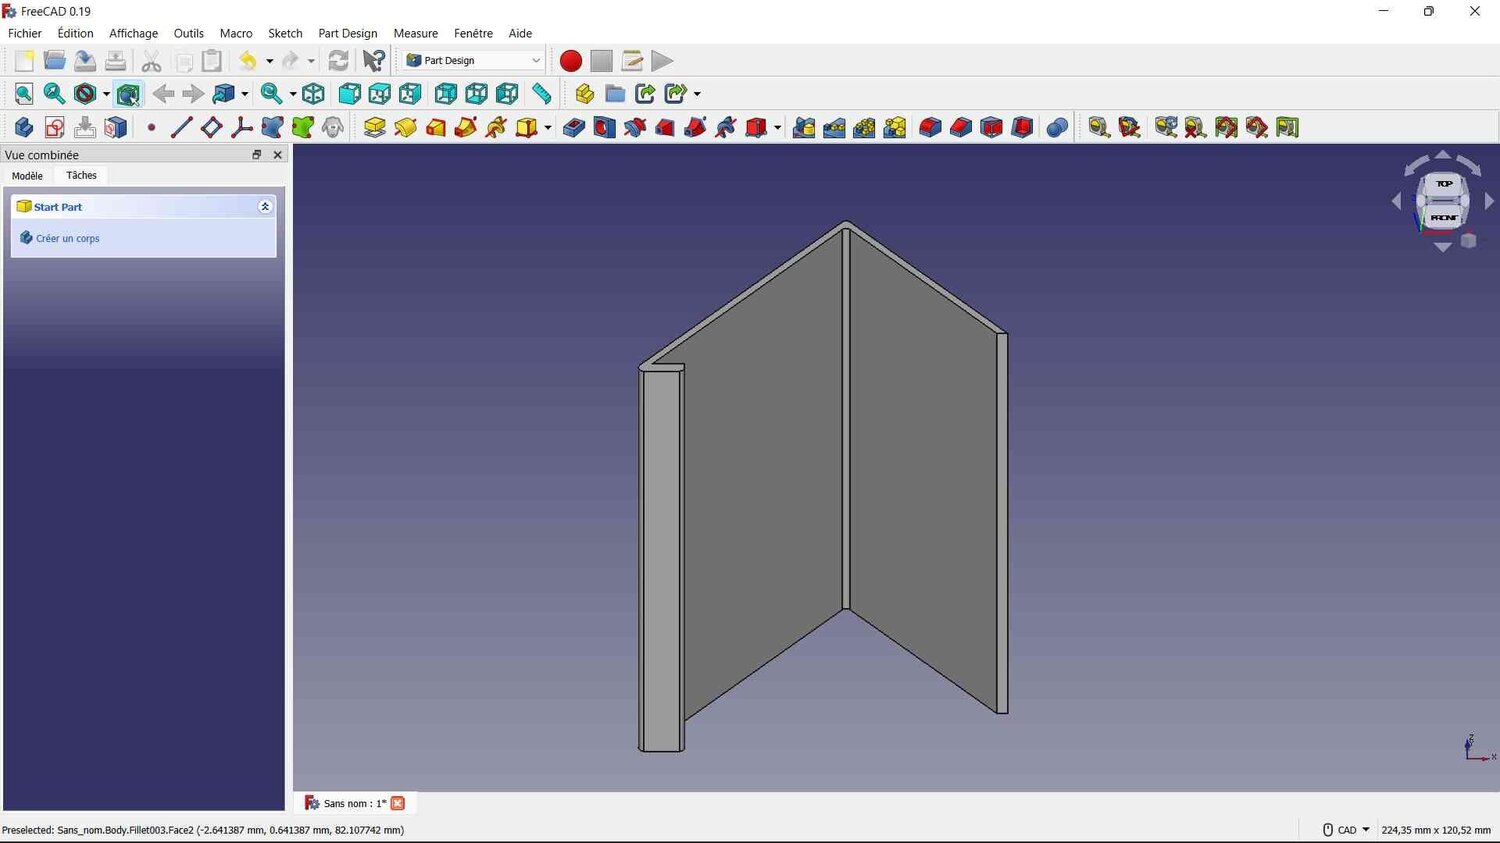This screenshot has width=1500, height=843.
Task: Start macro recording with the red circle
Action: [571, 61]
